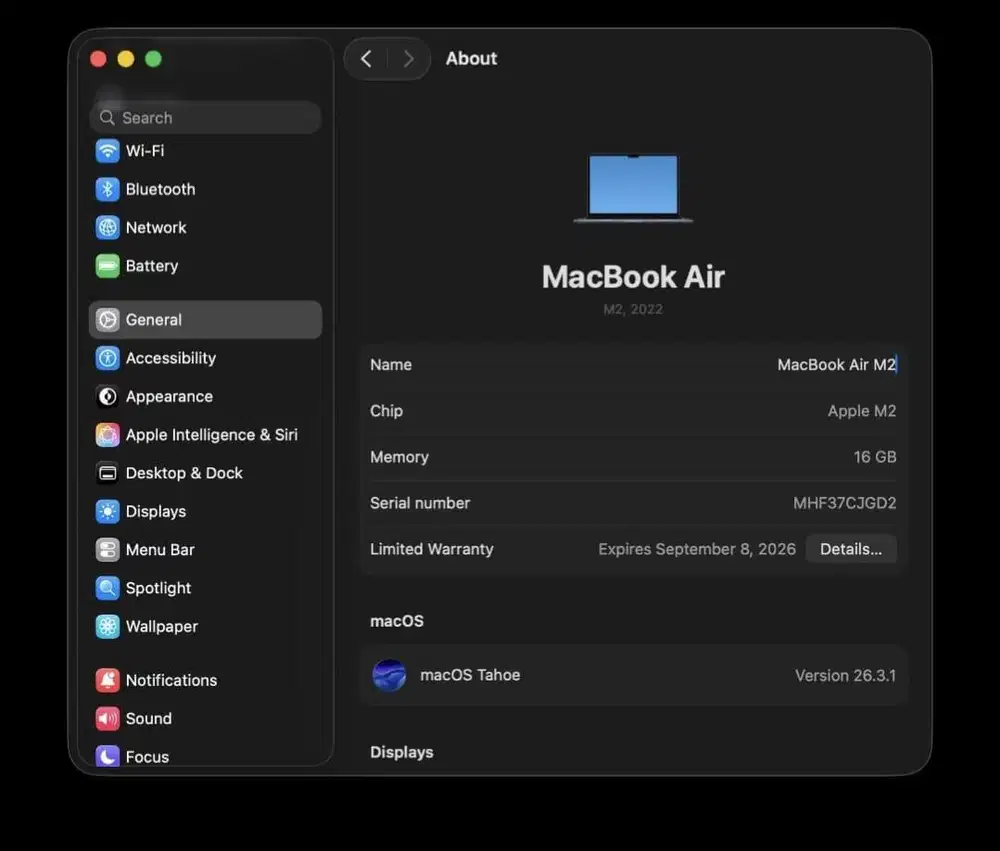Select the Wi-Fi settings icon
Image resolution: width=1000 pixels, height=851 pixels.
[107, 151]
